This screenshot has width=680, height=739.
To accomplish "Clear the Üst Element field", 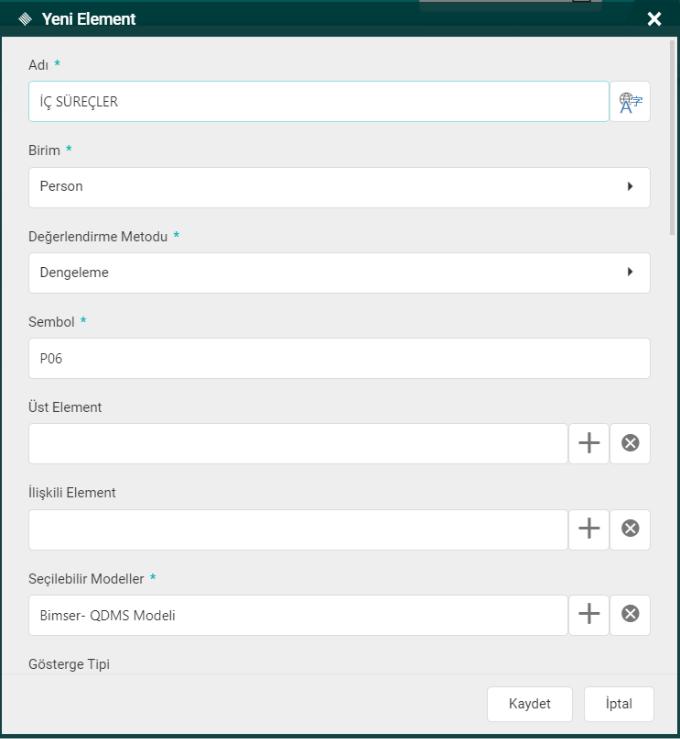I will coord(630,443).
